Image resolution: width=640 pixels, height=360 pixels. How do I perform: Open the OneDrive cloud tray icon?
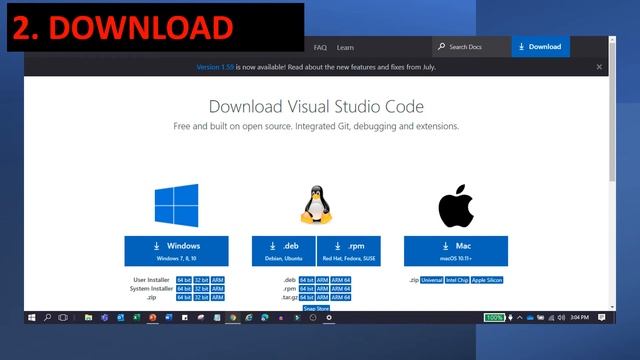(x=530, y=318)
